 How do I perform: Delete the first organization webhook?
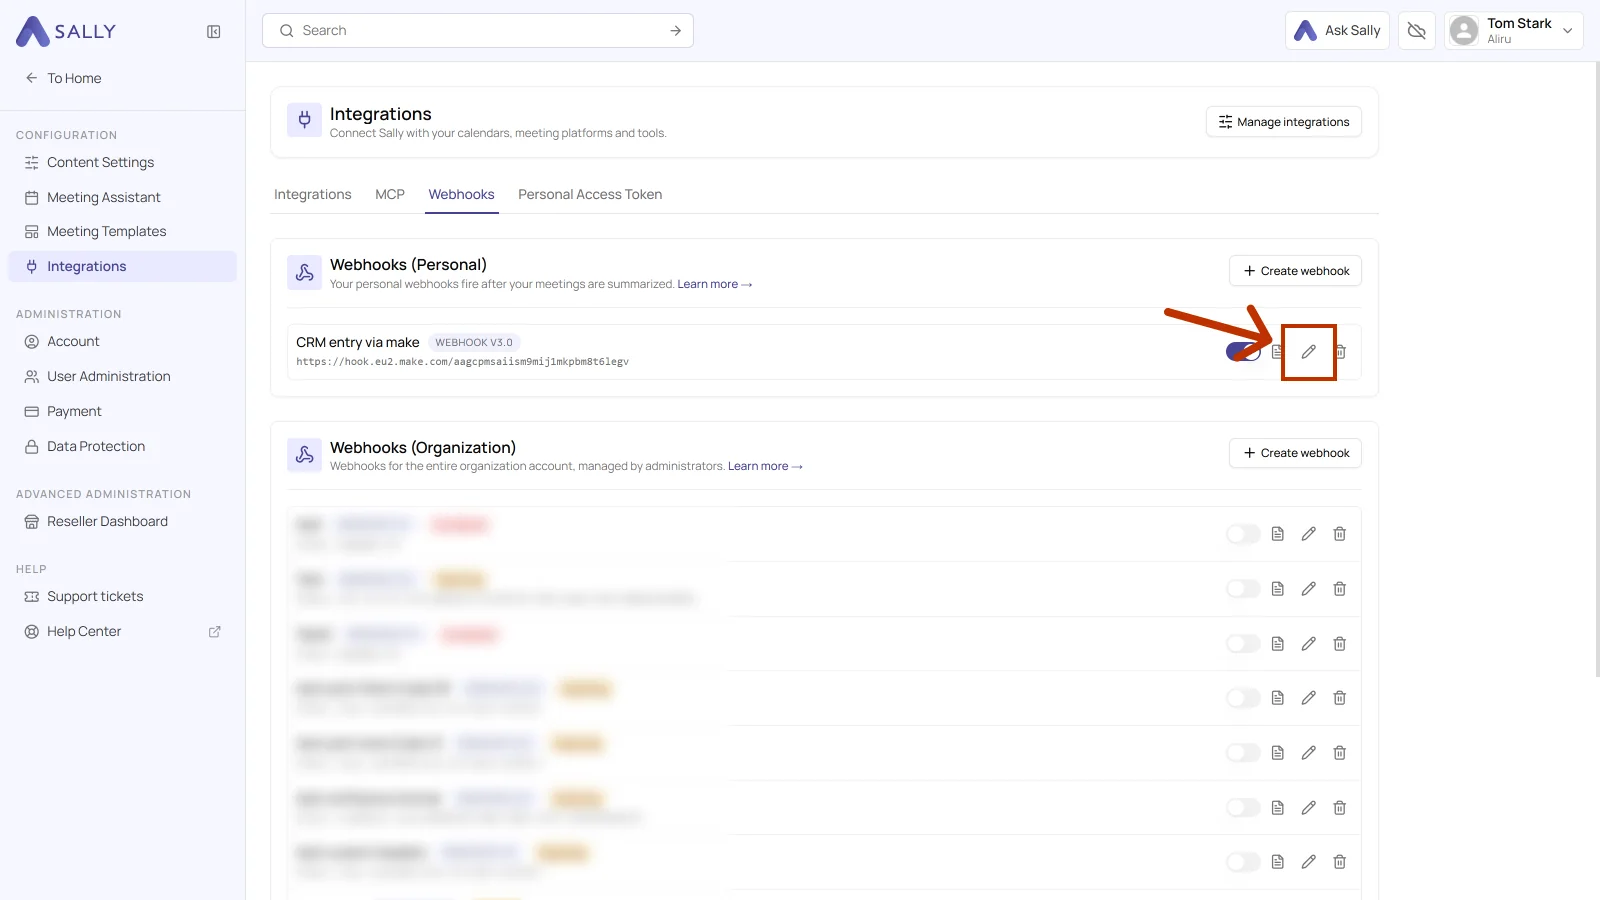tap(1340, 534)
